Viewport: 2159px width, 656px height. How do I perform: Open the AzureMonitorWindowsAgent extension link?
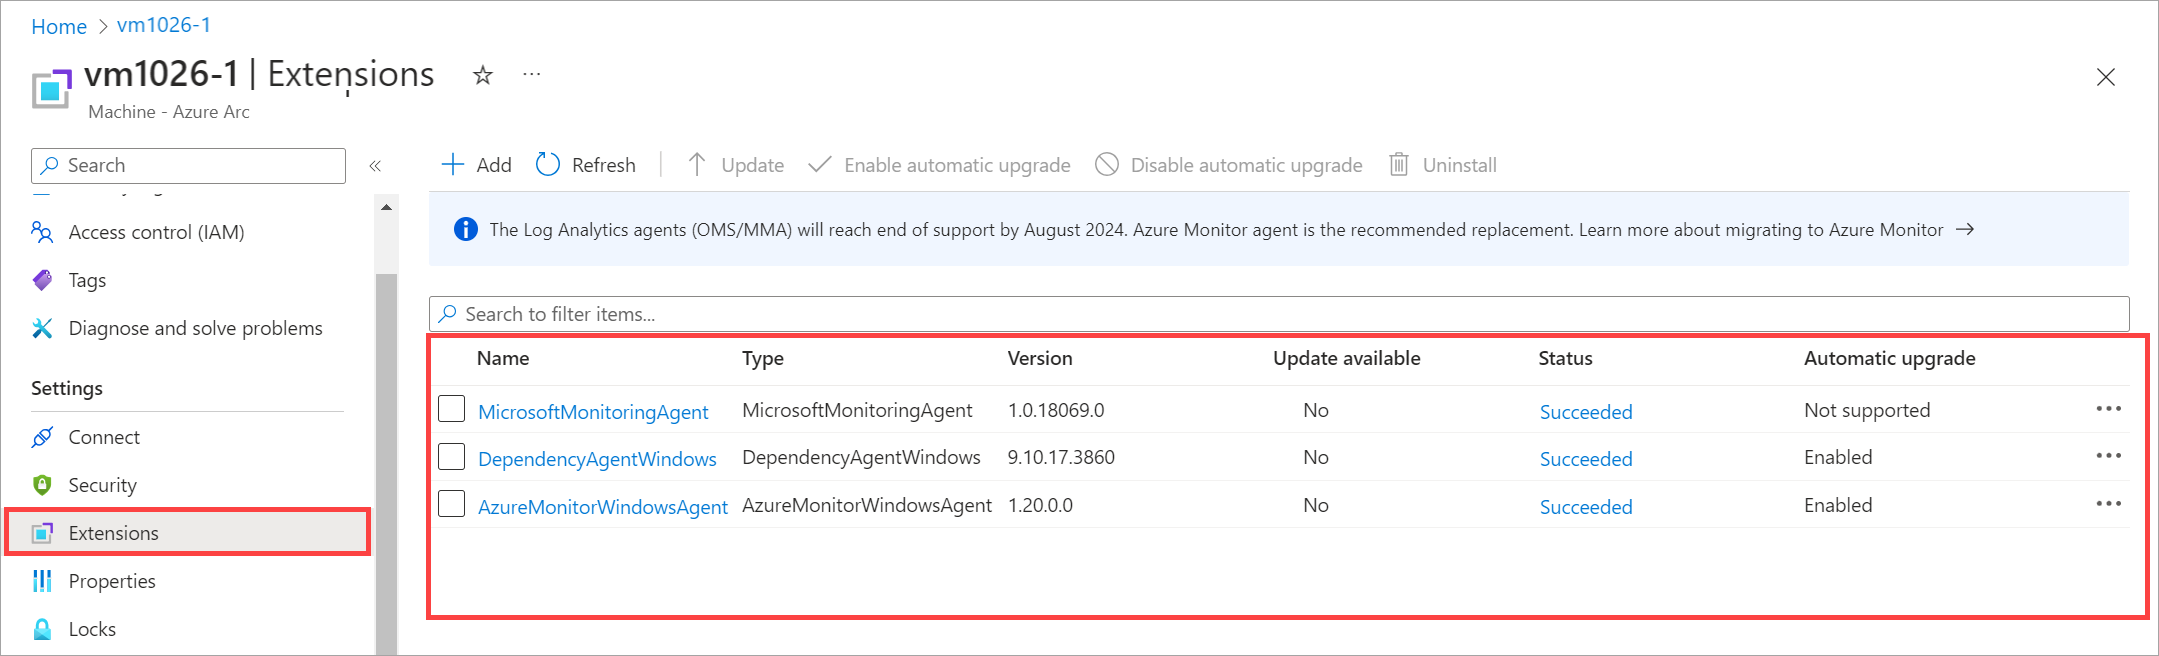602,507
